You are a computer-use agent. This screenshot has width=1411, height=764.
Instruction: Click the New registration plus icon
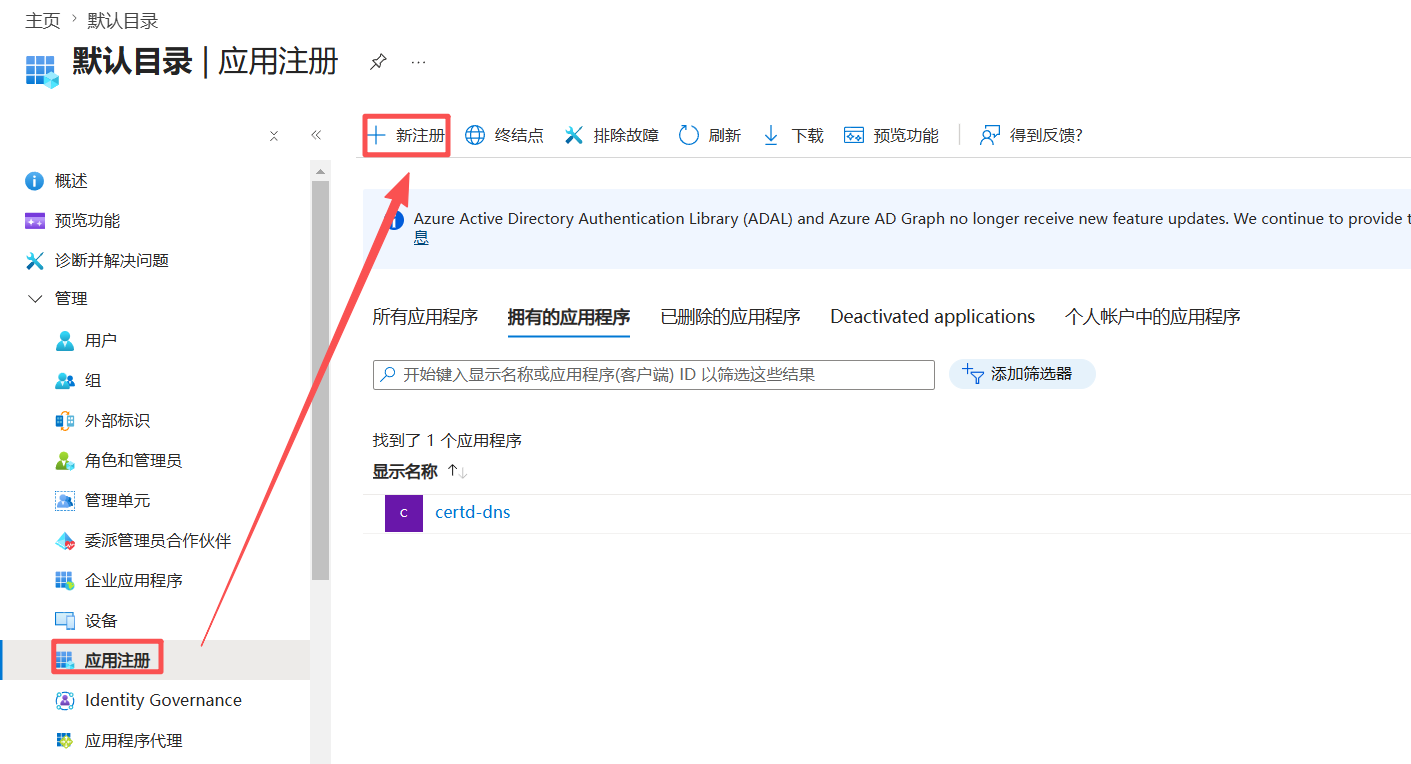(x=377, y=135)
